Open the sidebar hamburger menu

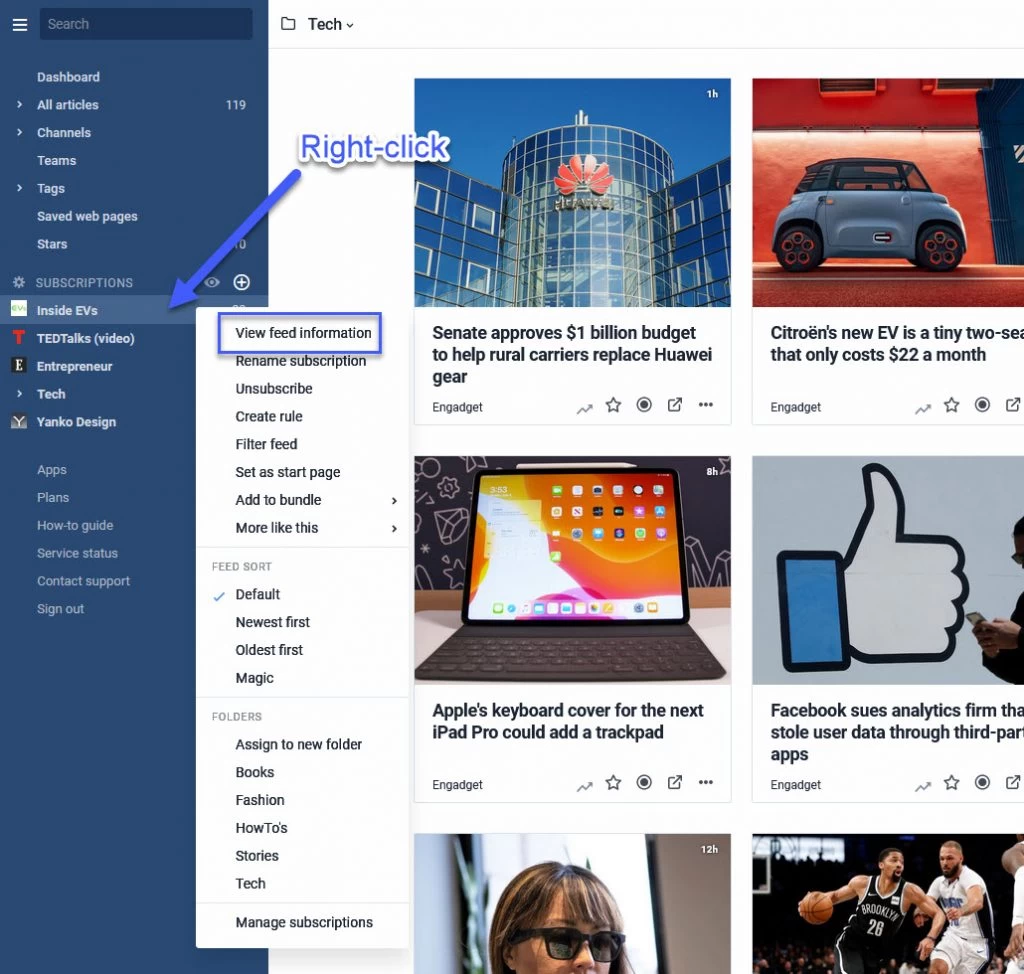(x=19, y=24)
